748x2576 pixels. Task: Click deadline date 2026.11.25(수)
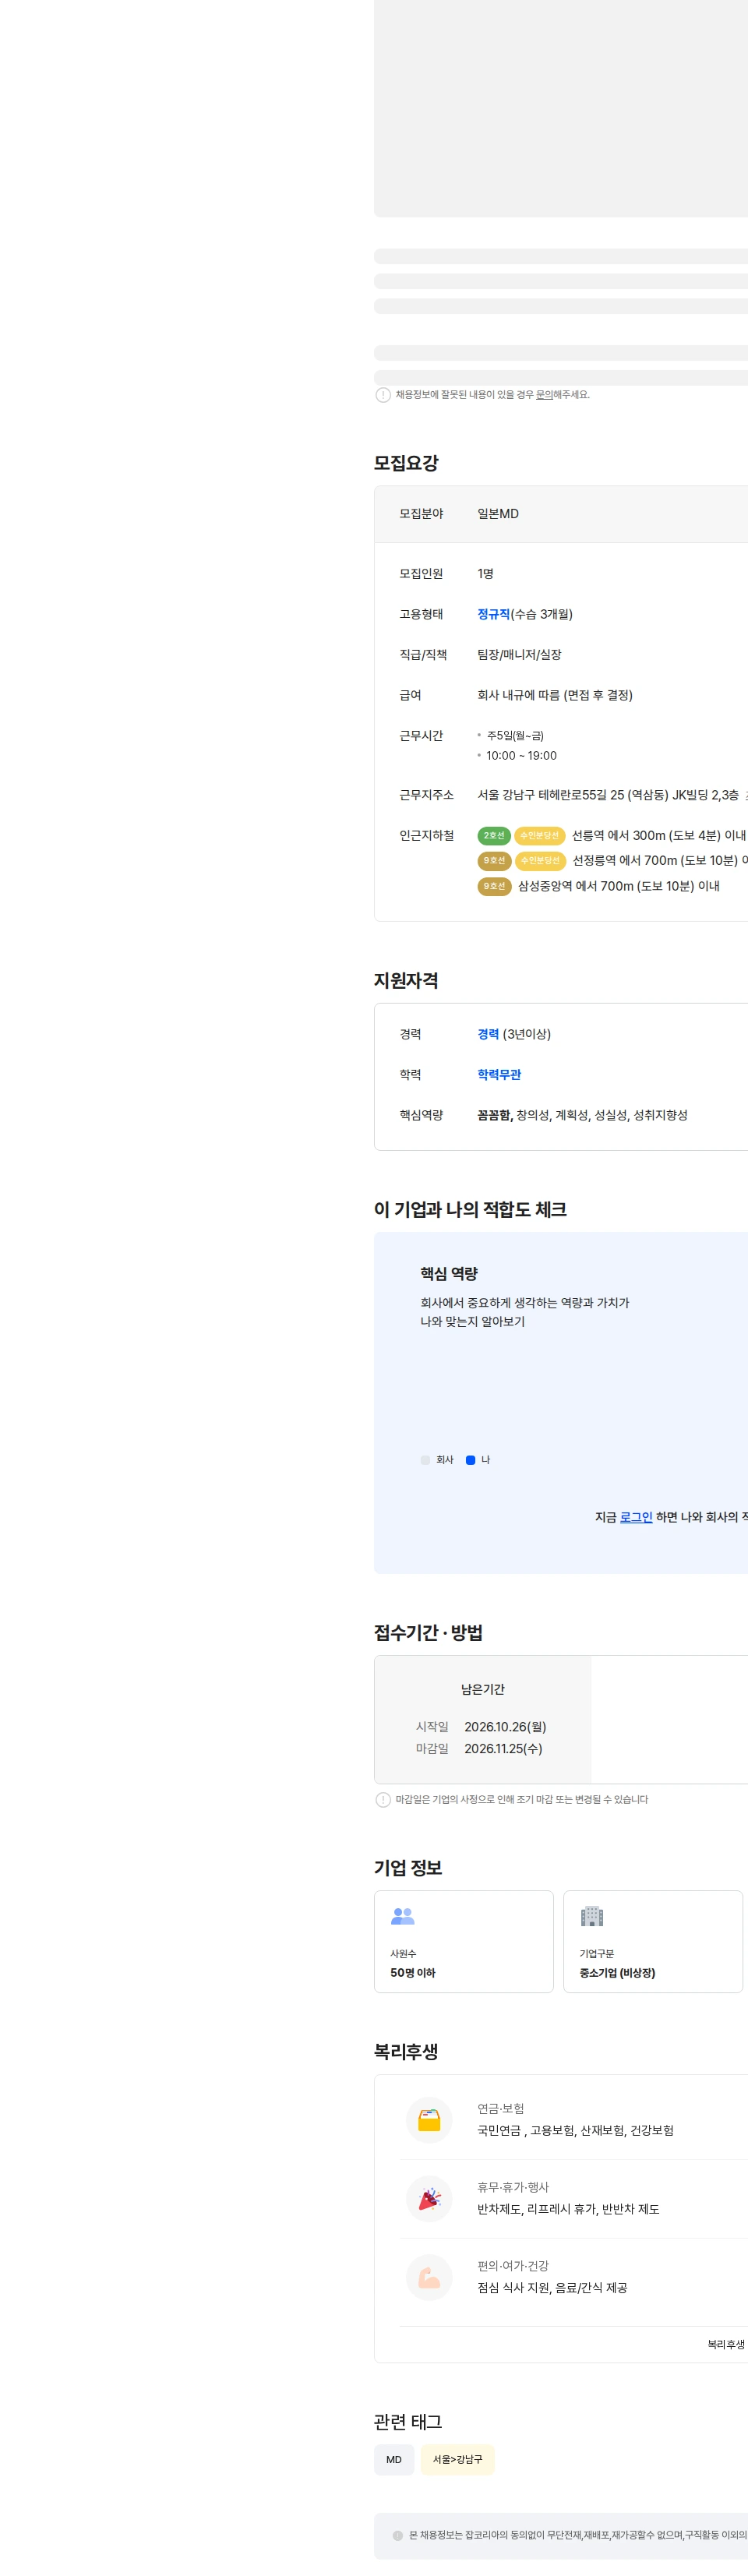503,1749
